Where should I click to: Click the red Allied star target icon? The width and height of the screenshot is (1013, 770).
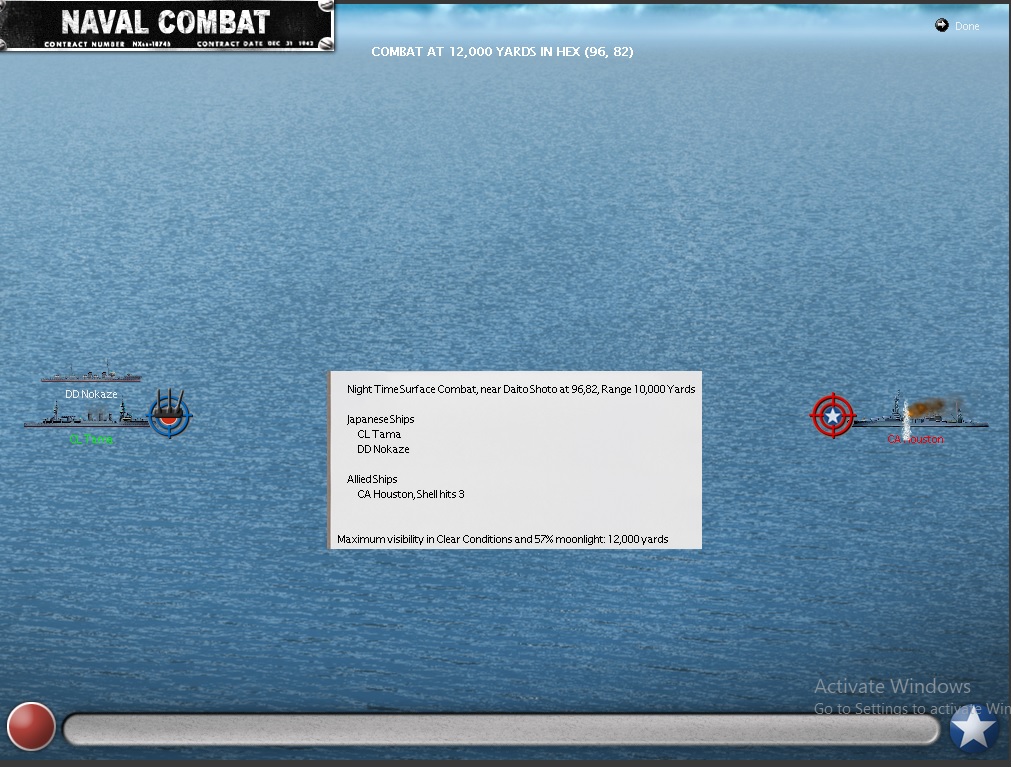(x=833, y=416)
